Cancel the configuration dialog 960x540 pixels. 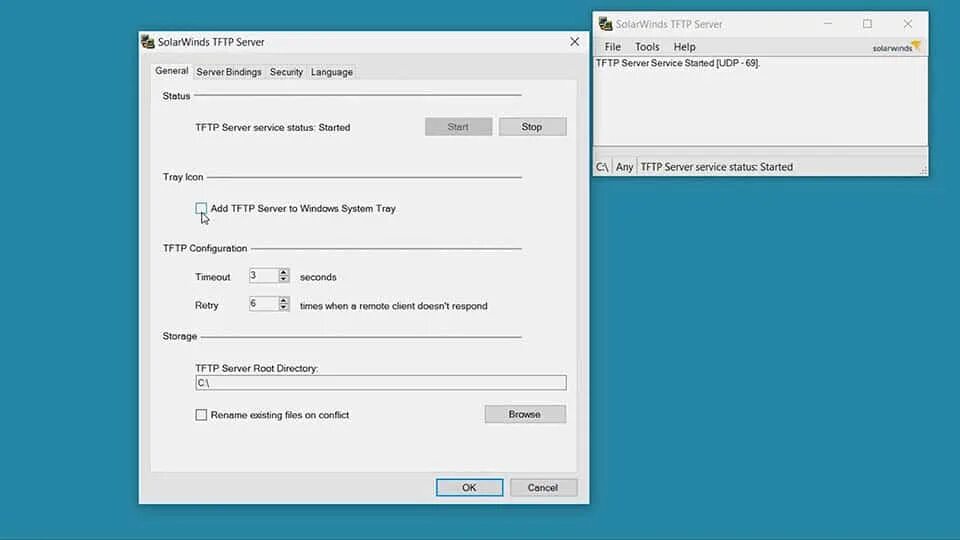pos(543,487)
